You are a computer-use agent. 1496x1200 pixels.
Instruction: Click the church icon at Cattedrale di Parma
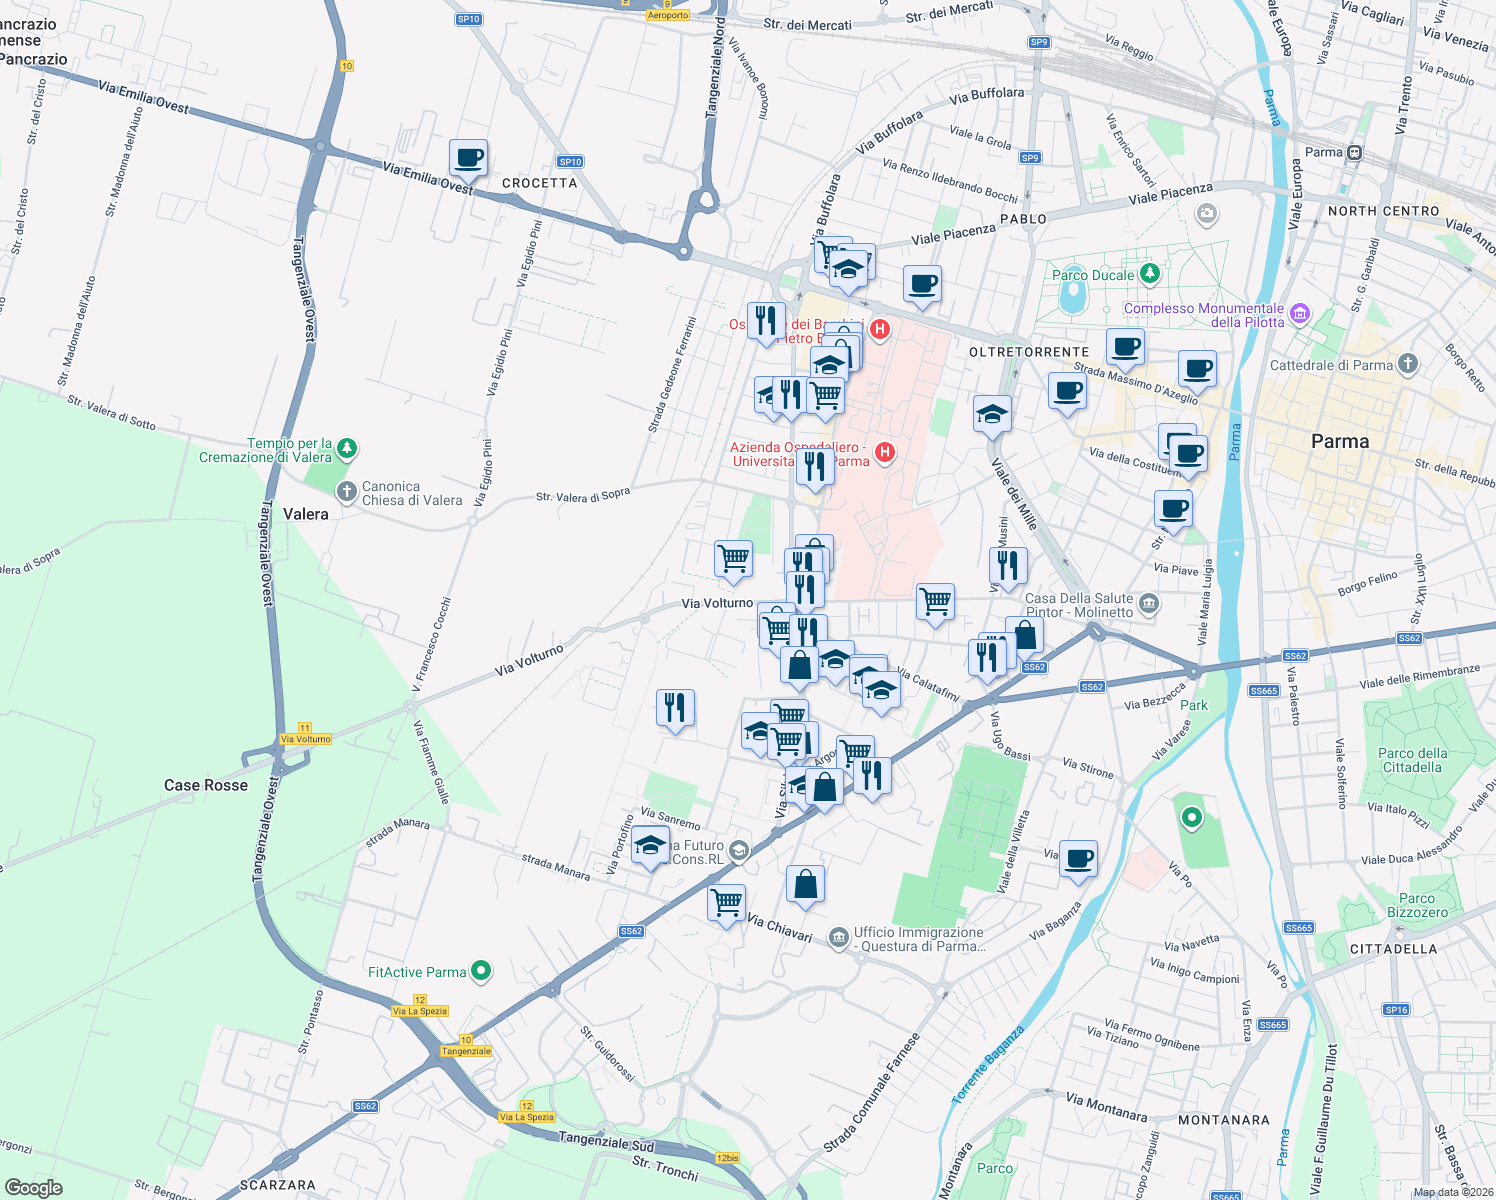pos(1409,364)
